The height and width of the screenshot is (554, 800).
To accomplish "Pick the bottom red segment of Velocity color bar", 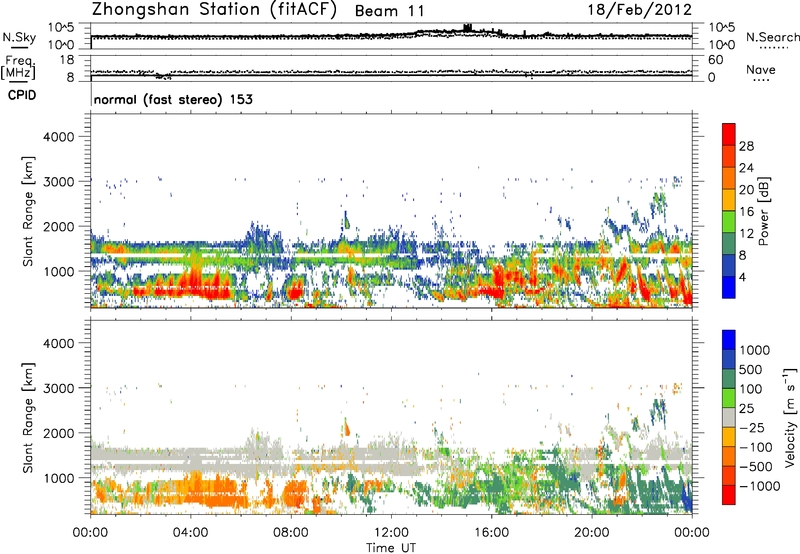I will click(x=729, y=495).
